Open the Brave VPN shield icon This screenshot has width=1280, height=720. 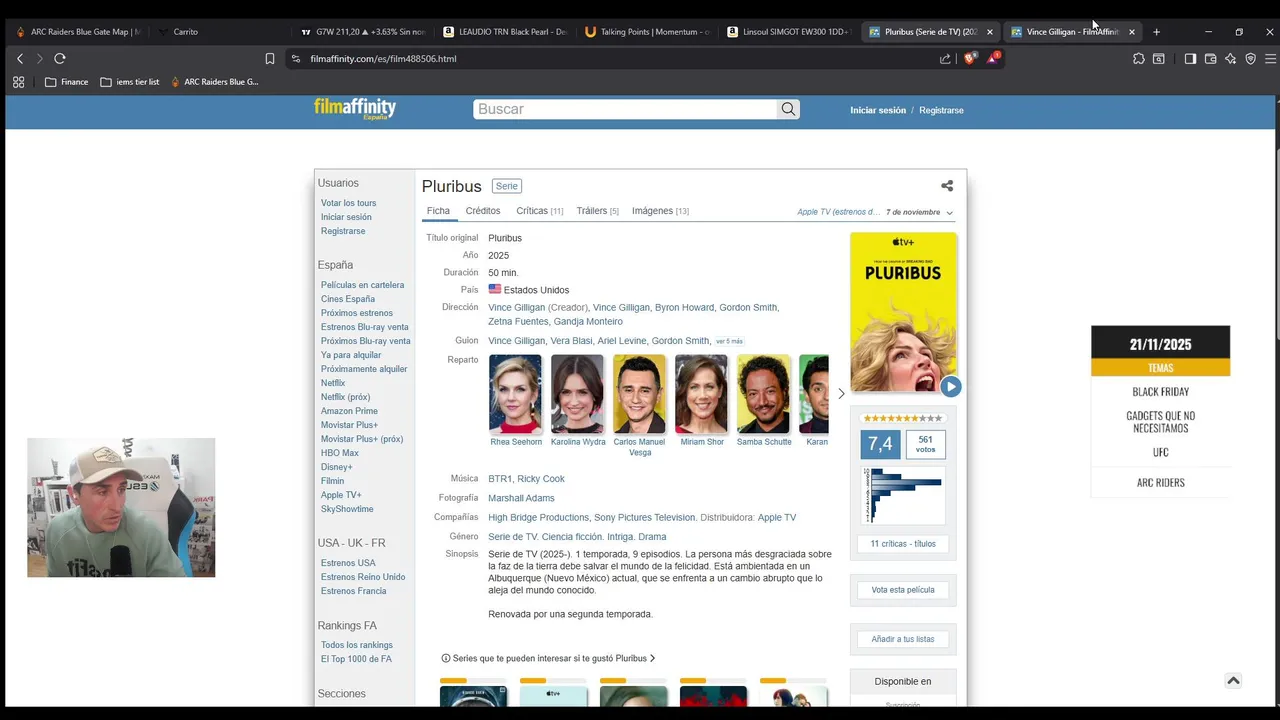(x=1250, y=59)
